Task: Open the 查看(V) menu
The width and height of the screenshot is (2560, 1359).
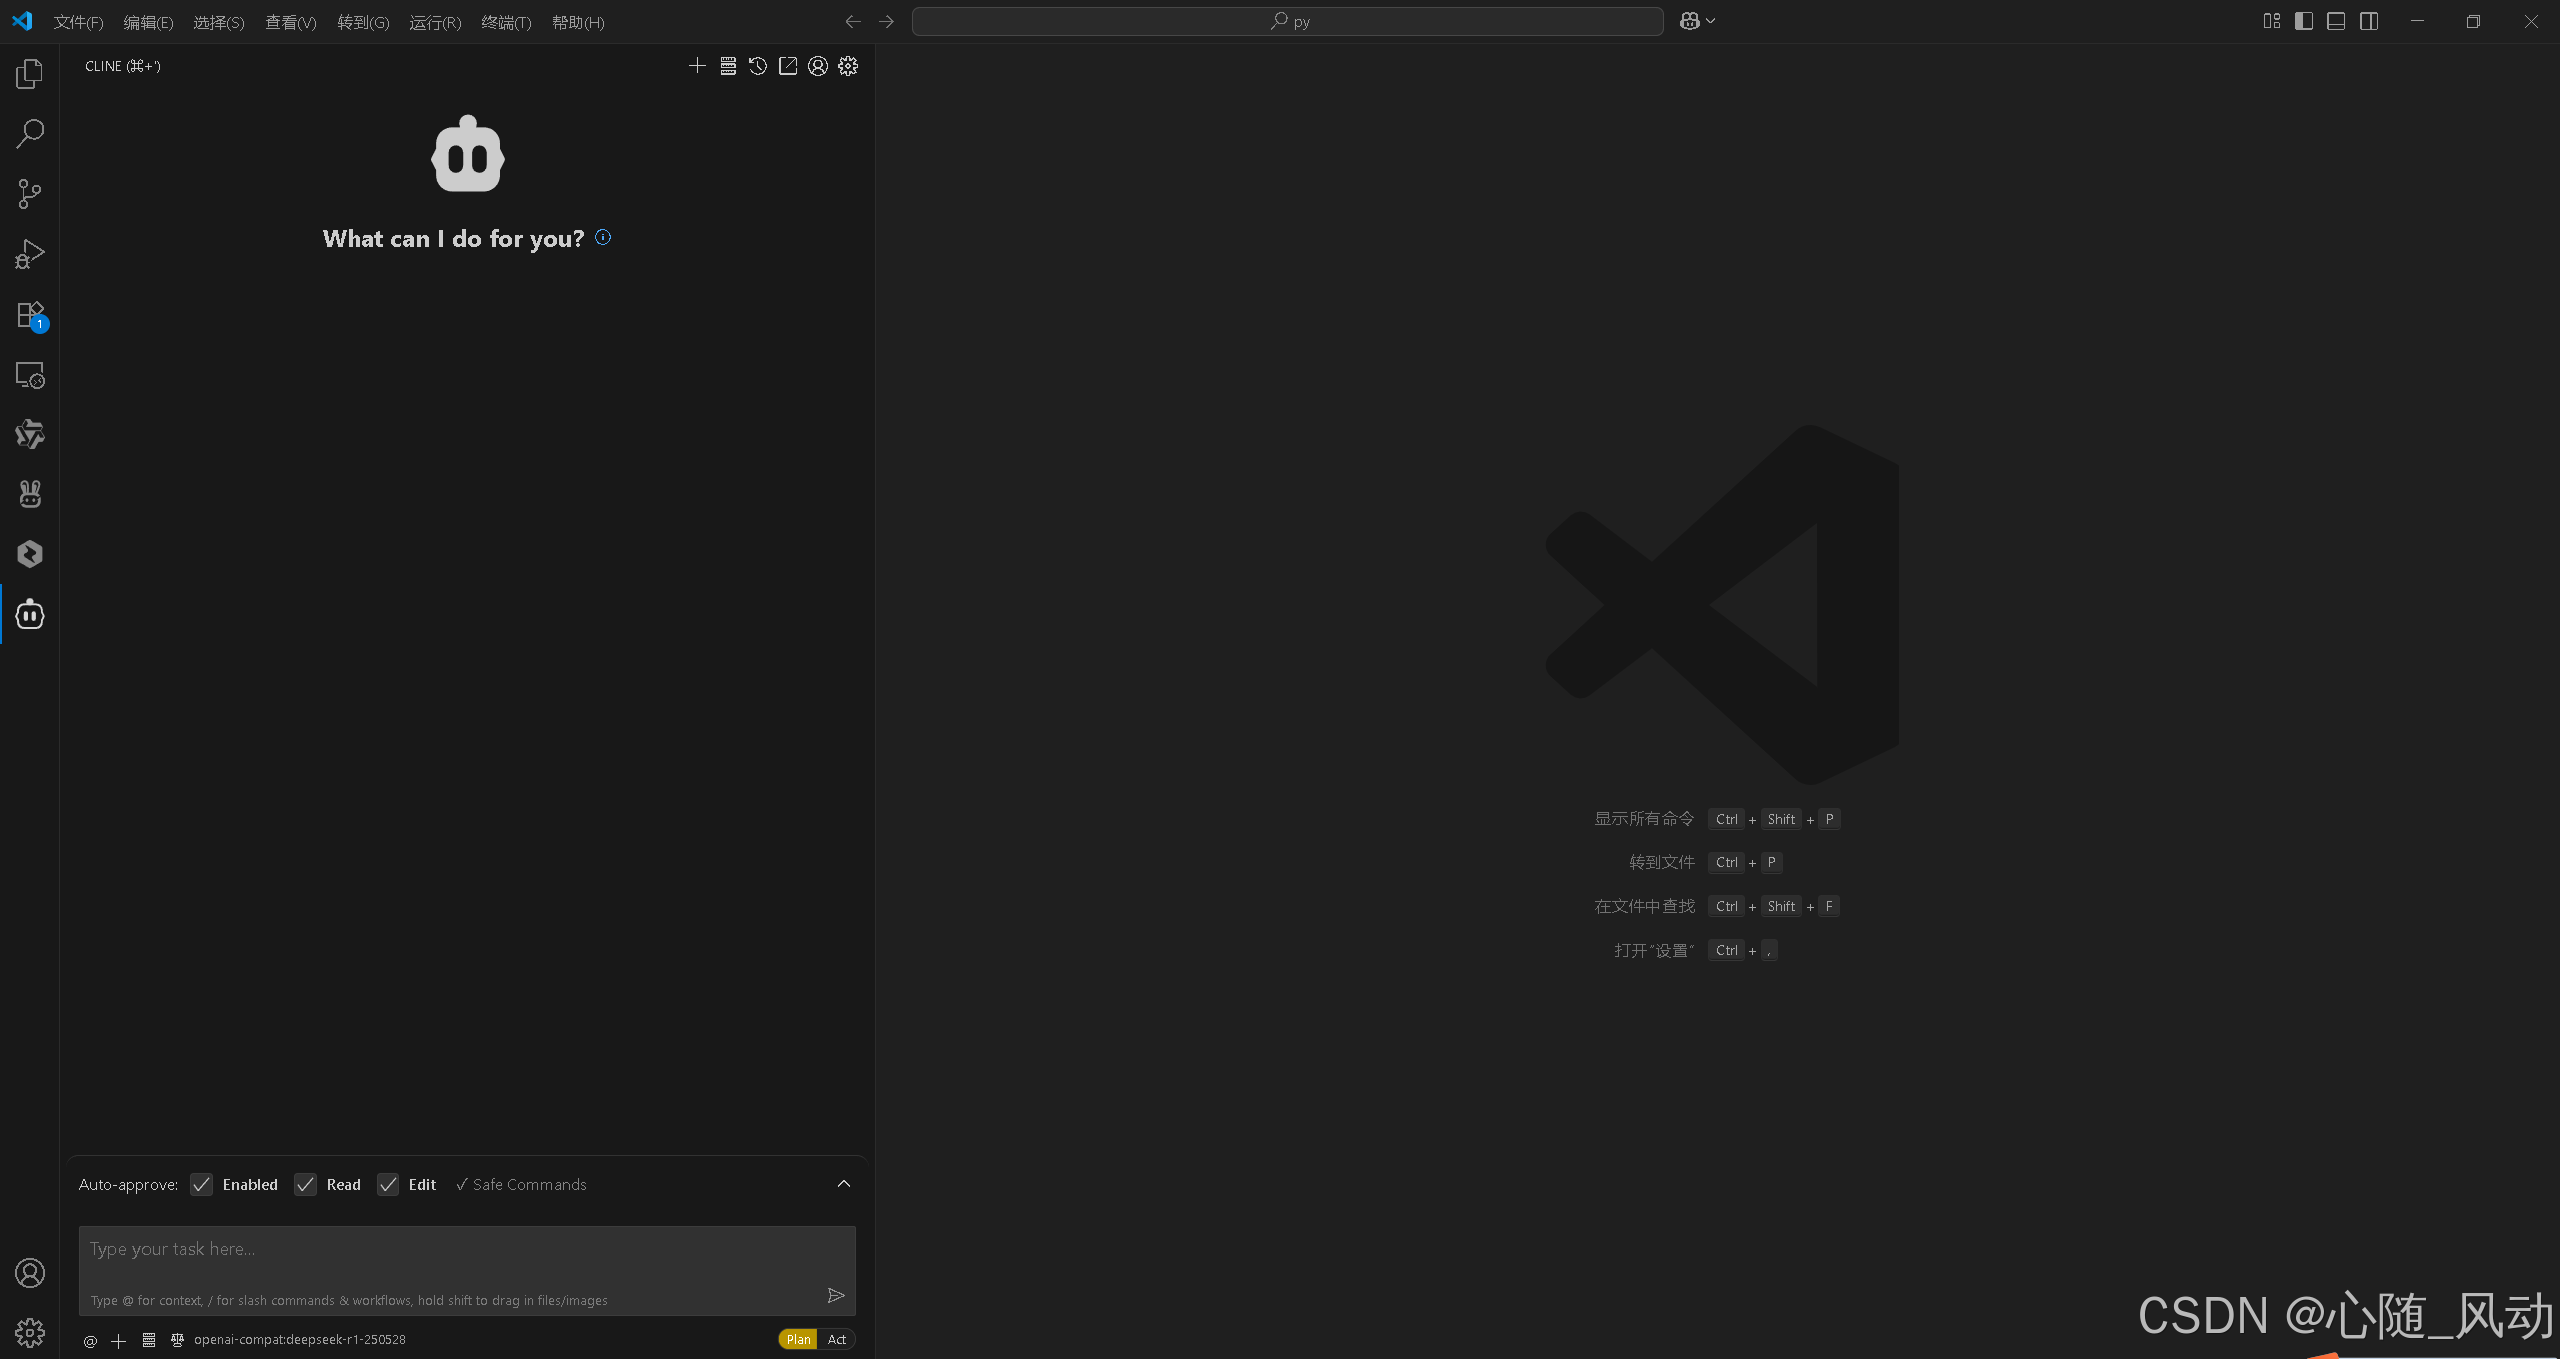Action: point(290,22)
